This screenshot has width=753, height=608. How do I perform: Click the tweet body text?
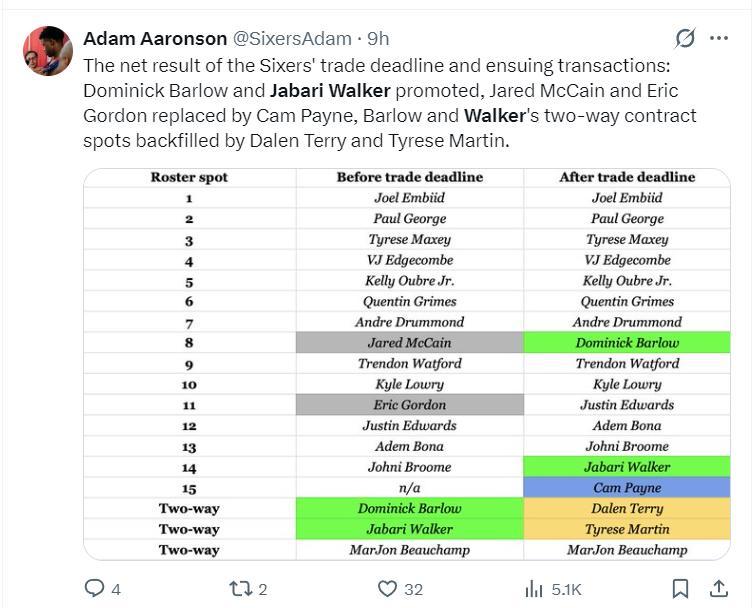click(x=390, y=103)
